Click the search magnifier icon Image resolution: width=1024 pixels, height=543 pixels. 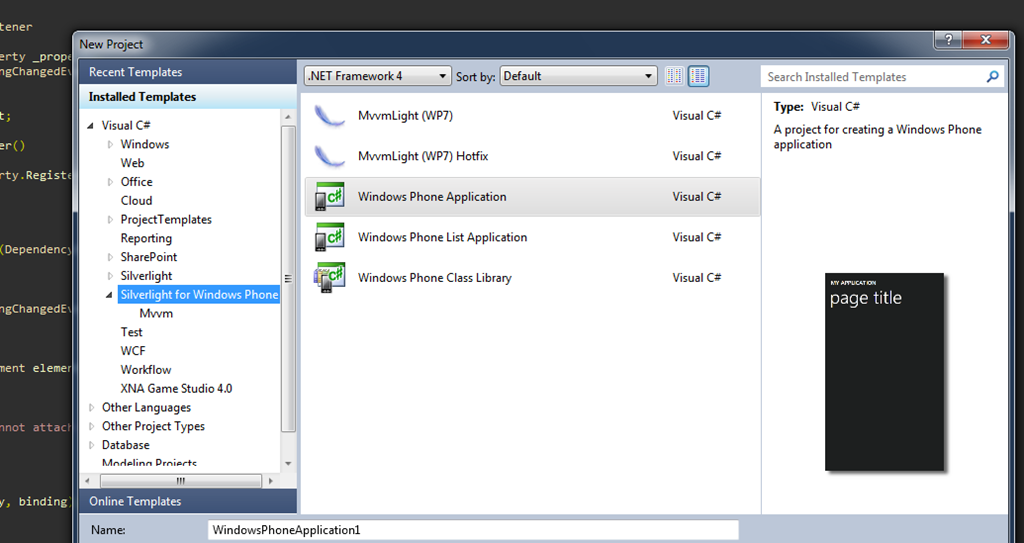point(993,76)
